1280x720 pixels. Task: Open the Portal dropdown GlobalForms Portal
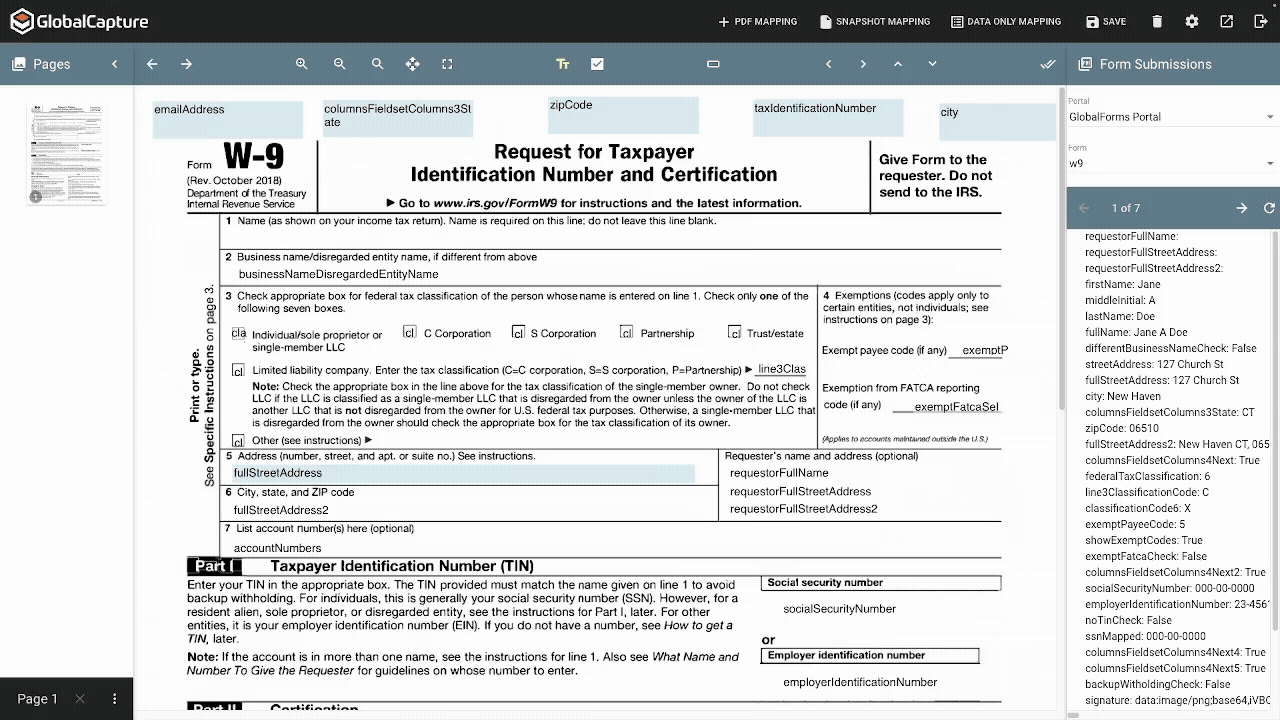pos(1171,117)
